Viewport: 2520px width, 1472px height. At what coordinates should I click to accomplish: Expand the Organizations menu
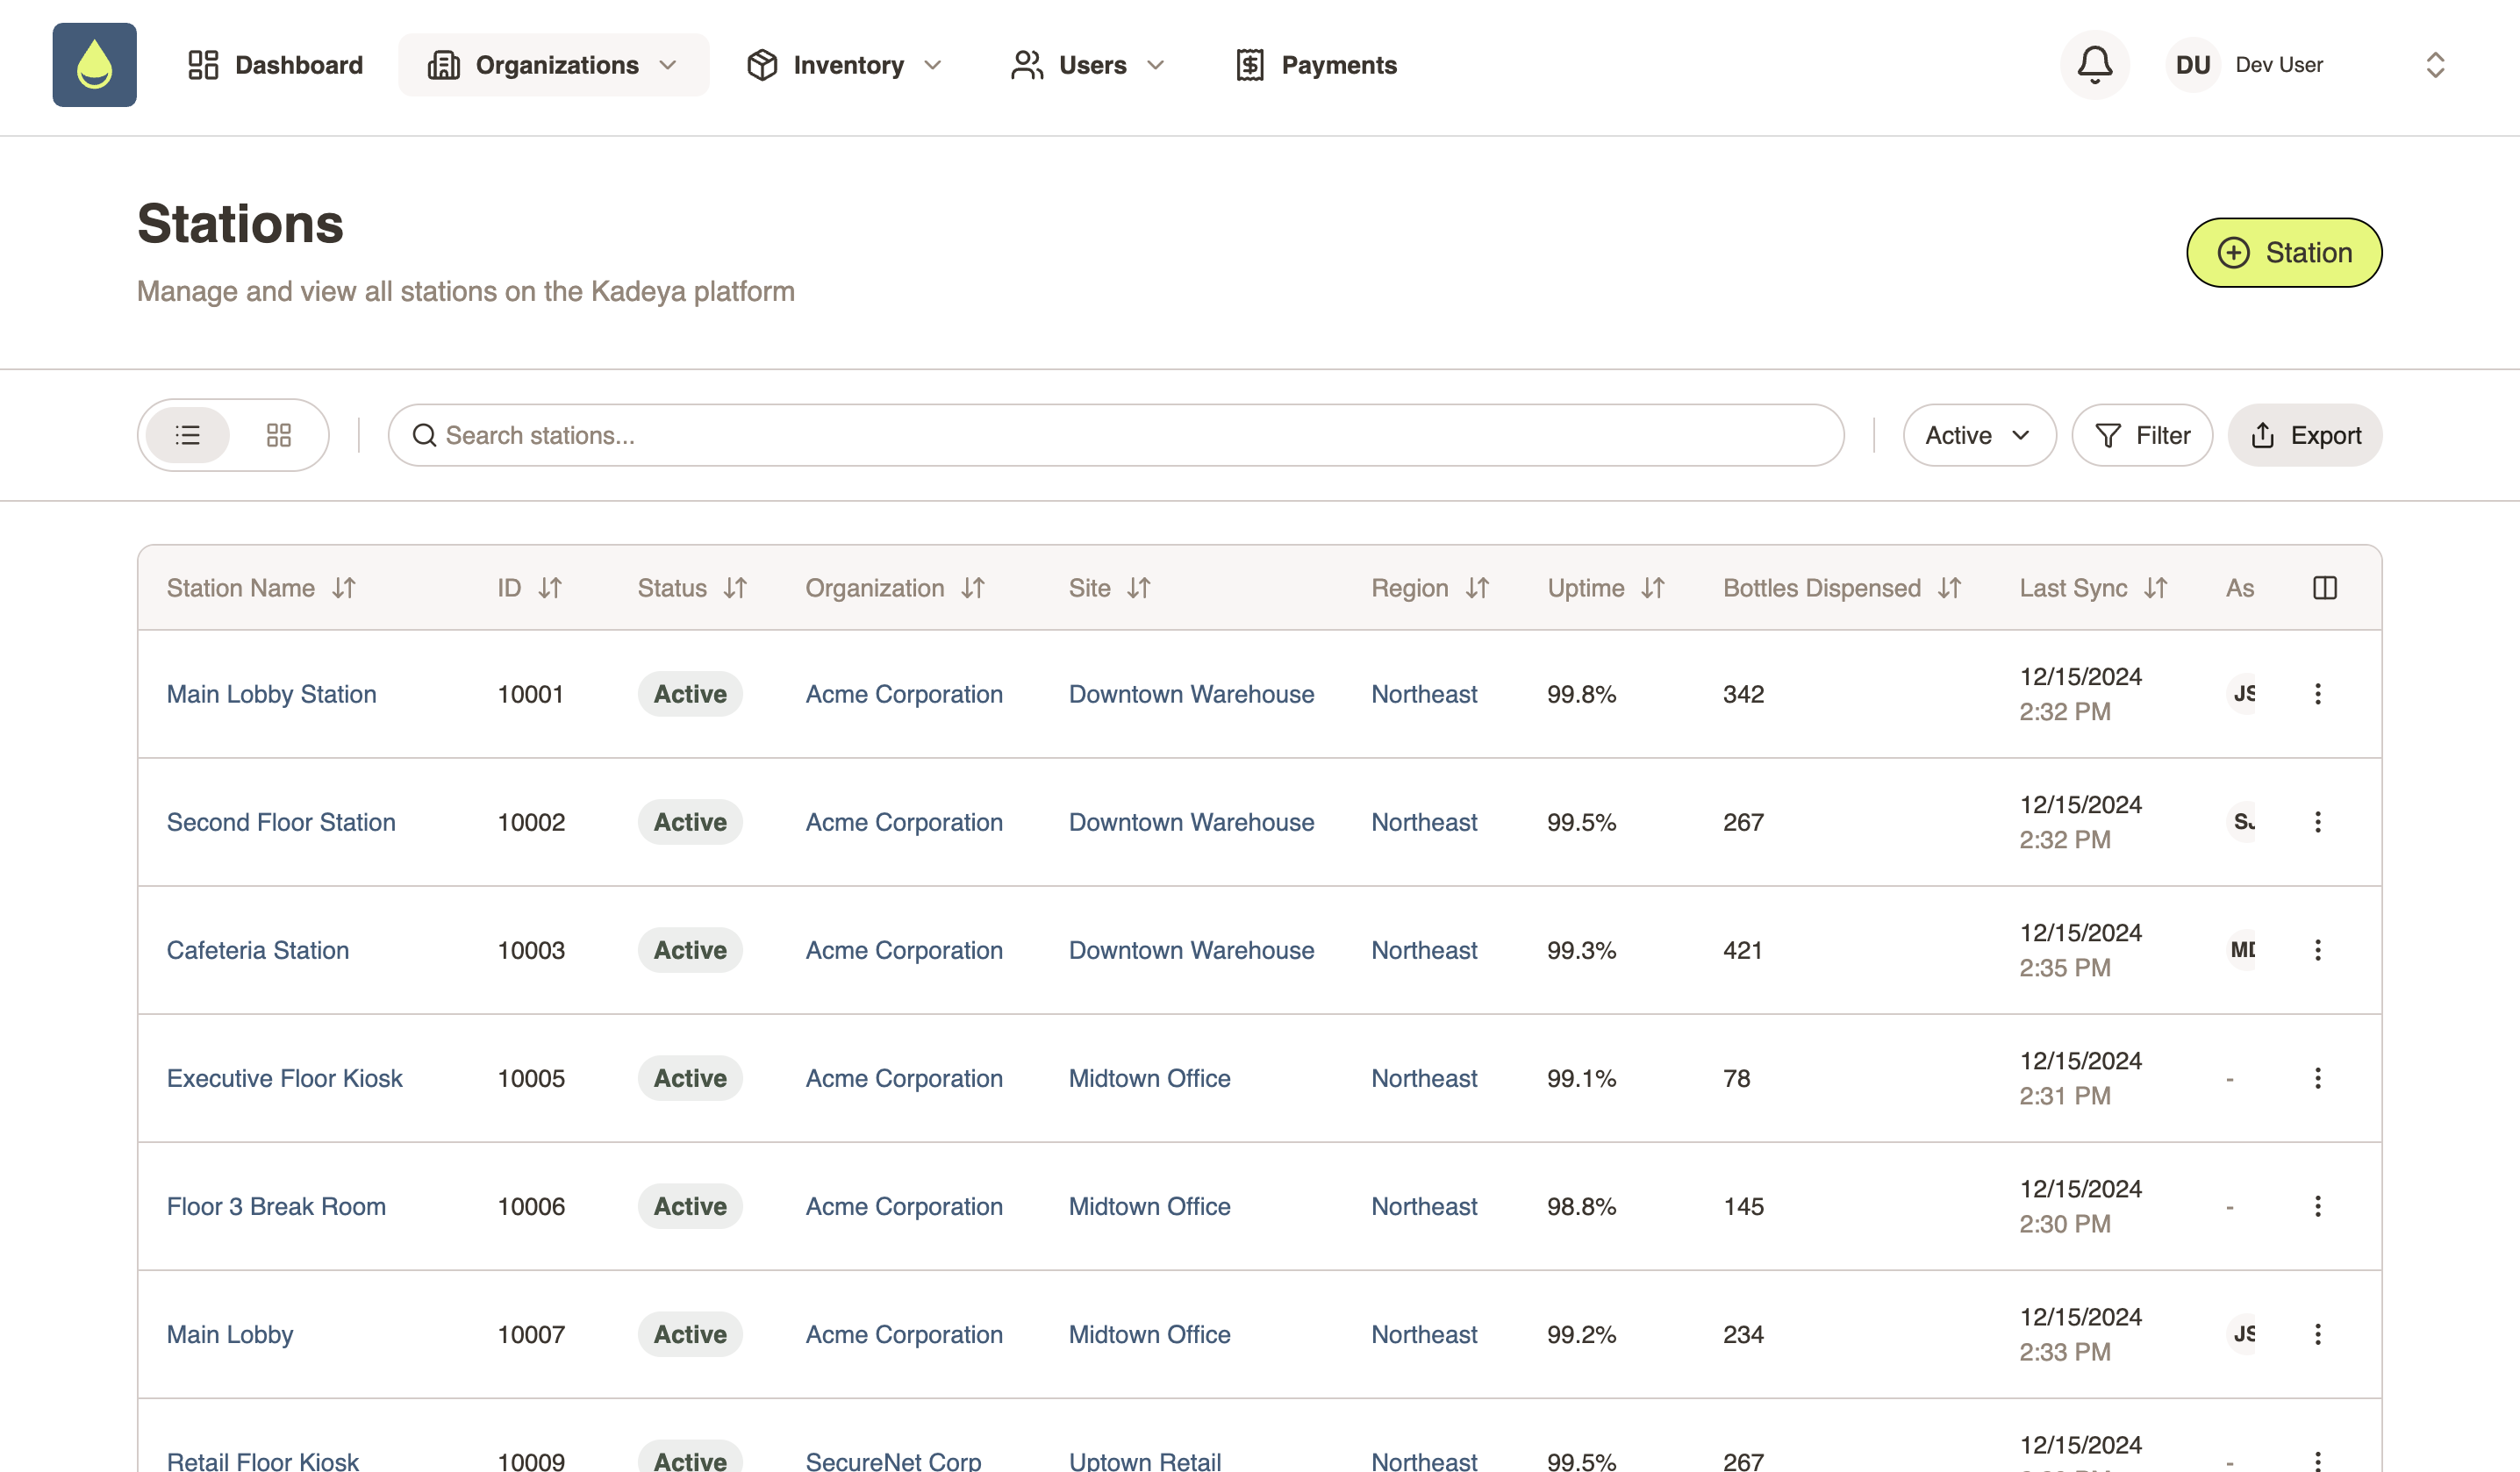553,65
